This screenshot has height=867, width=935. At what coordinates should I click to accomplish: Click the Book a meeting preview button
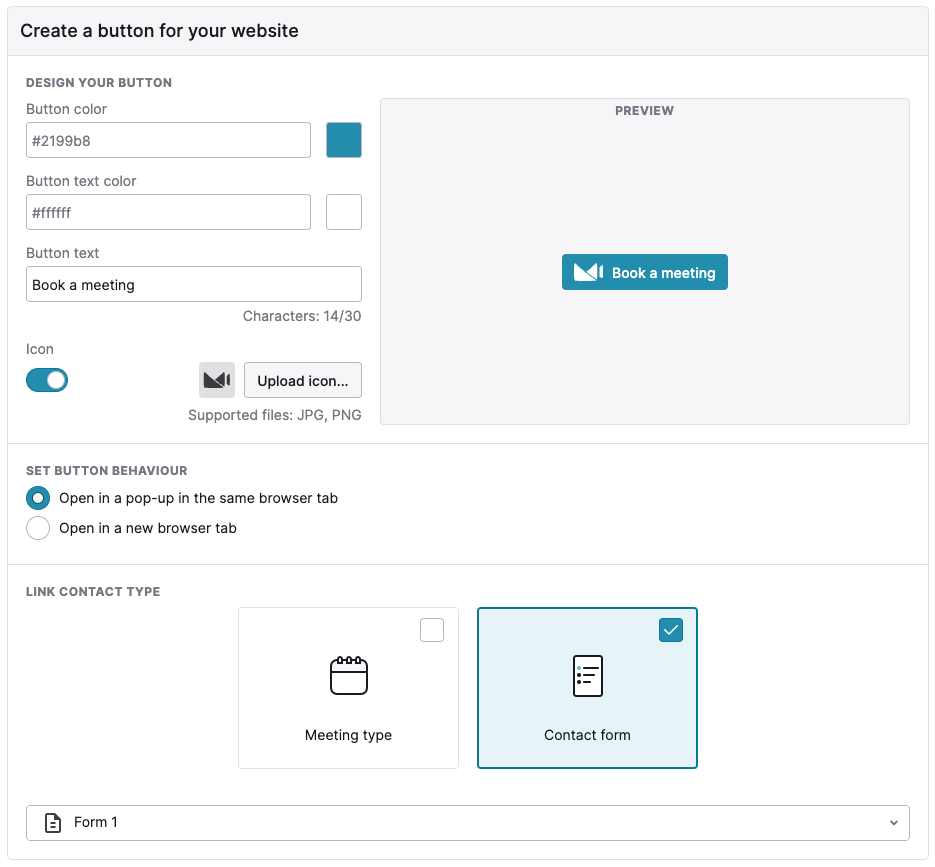click(645, 272)
